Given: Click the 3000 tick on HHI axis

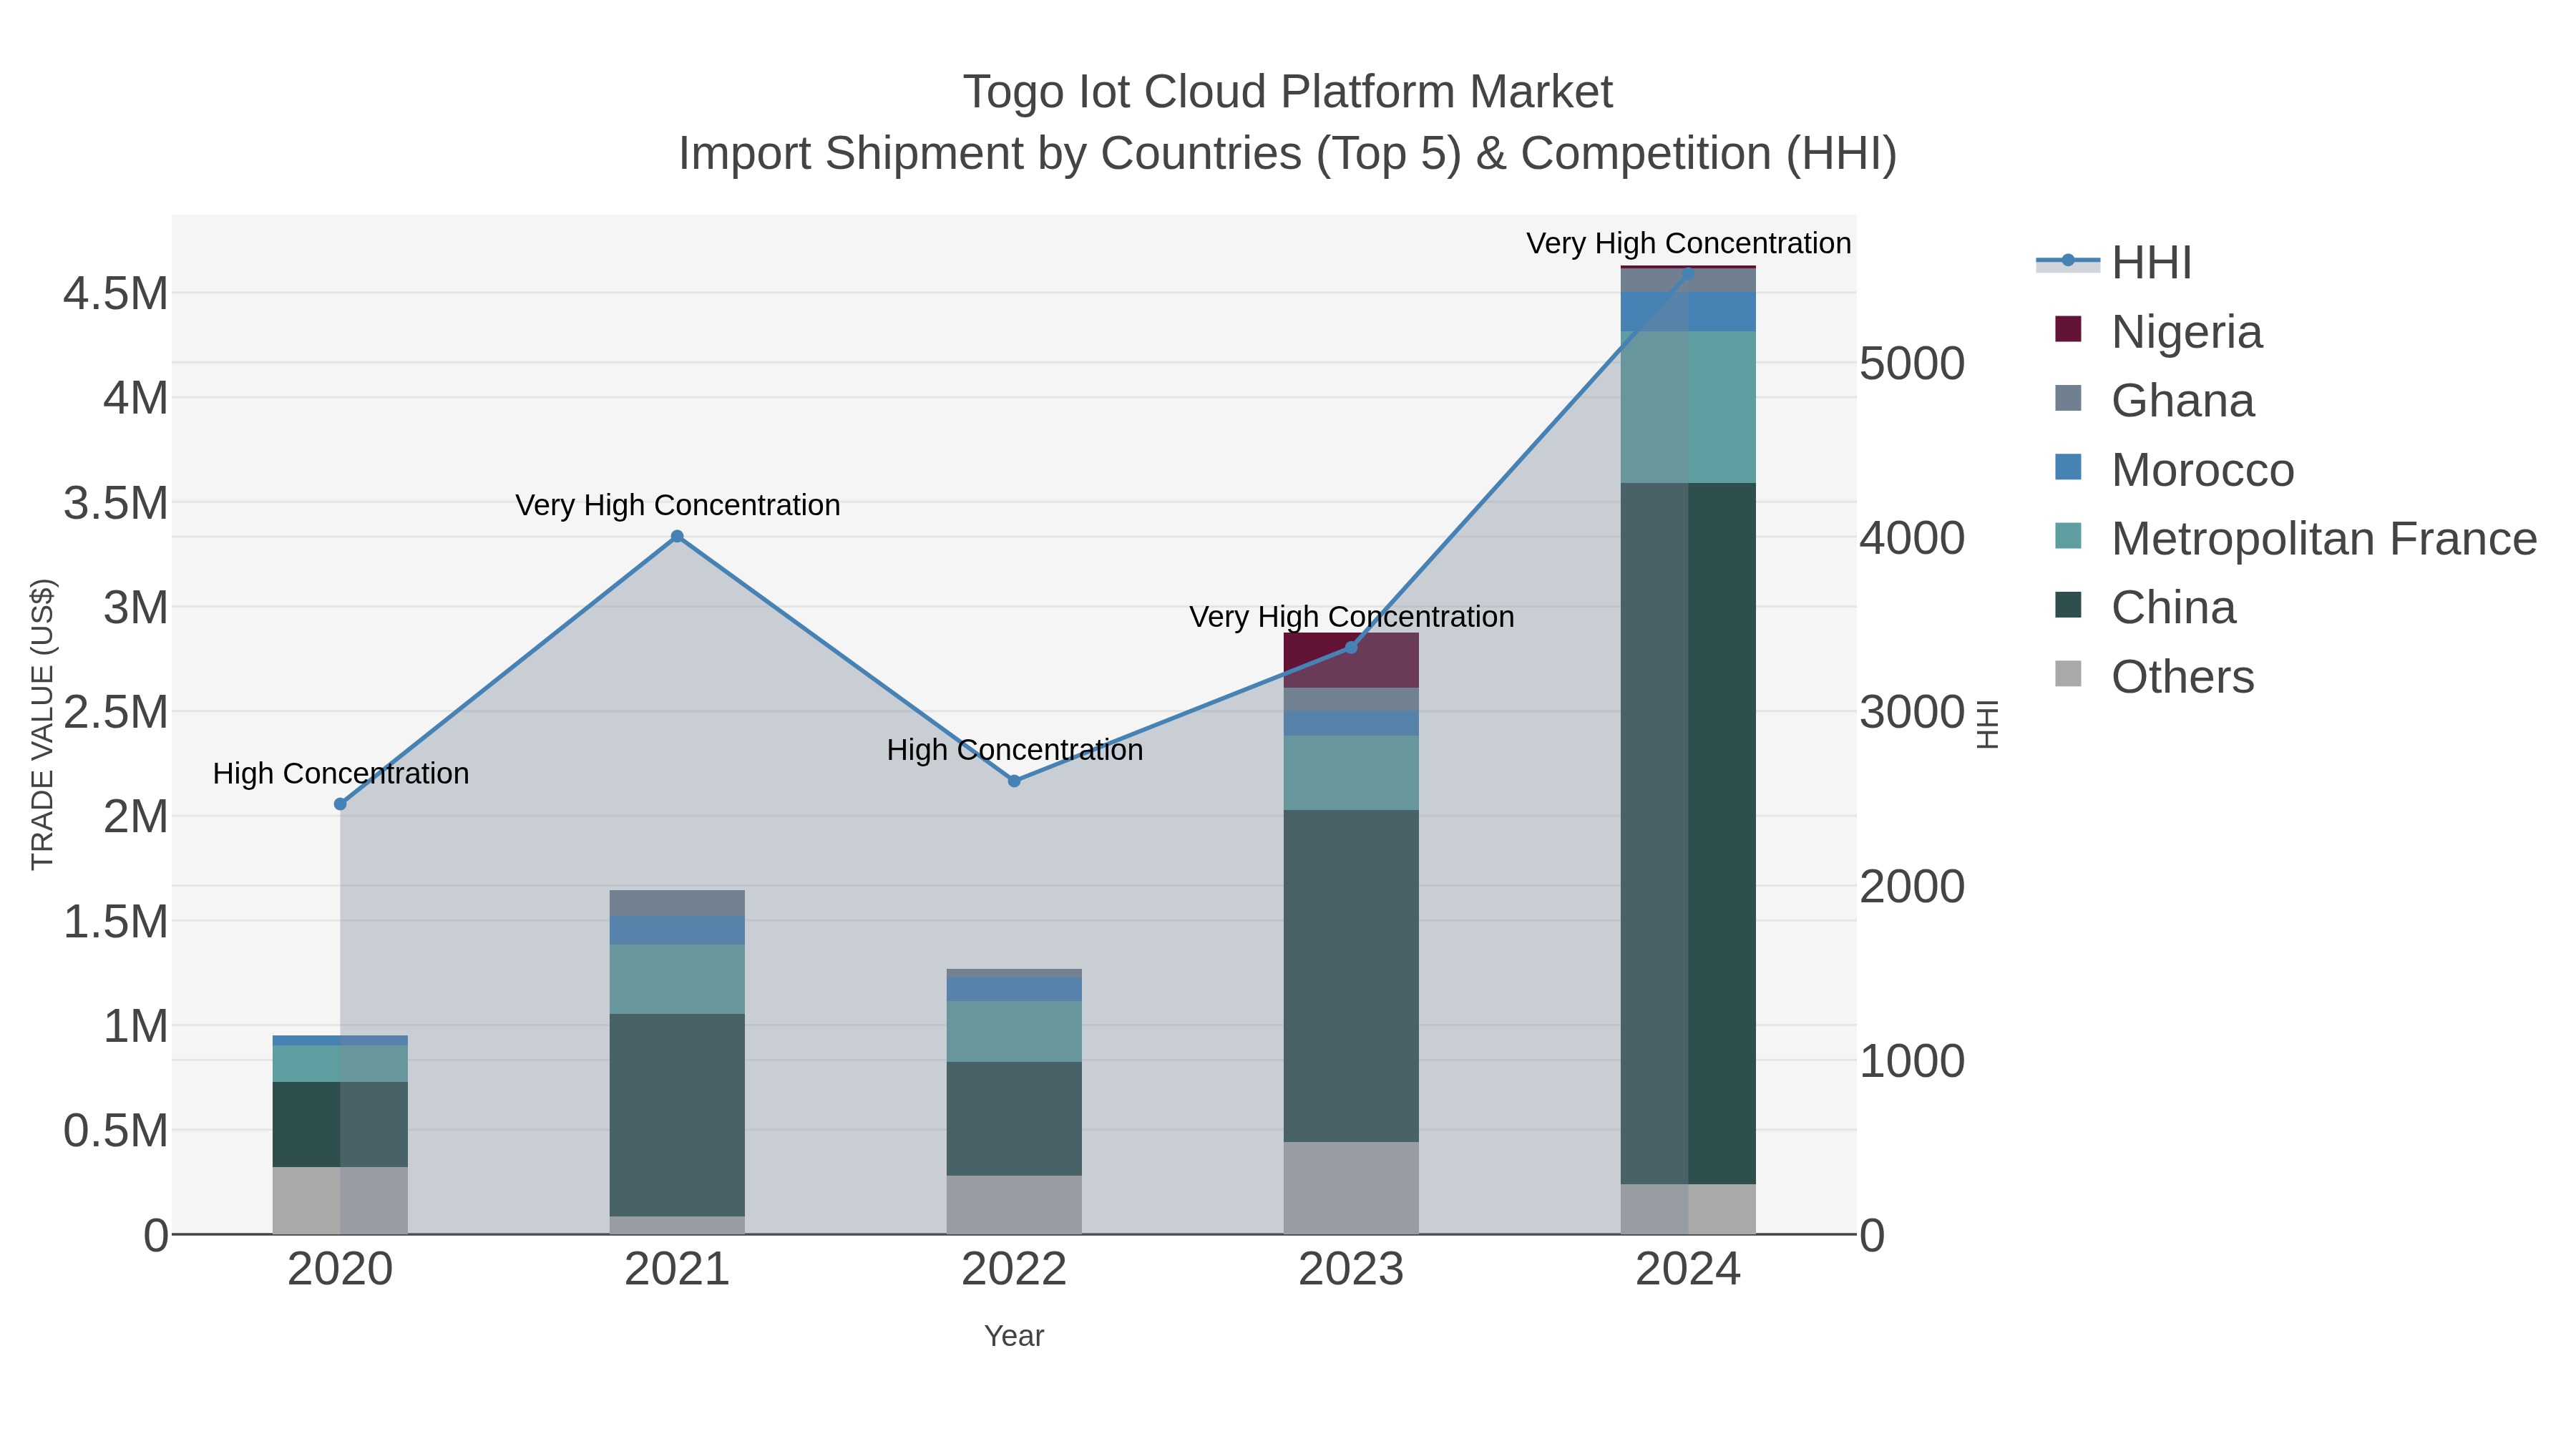Looking at the screenshot, I should 1912,712.
